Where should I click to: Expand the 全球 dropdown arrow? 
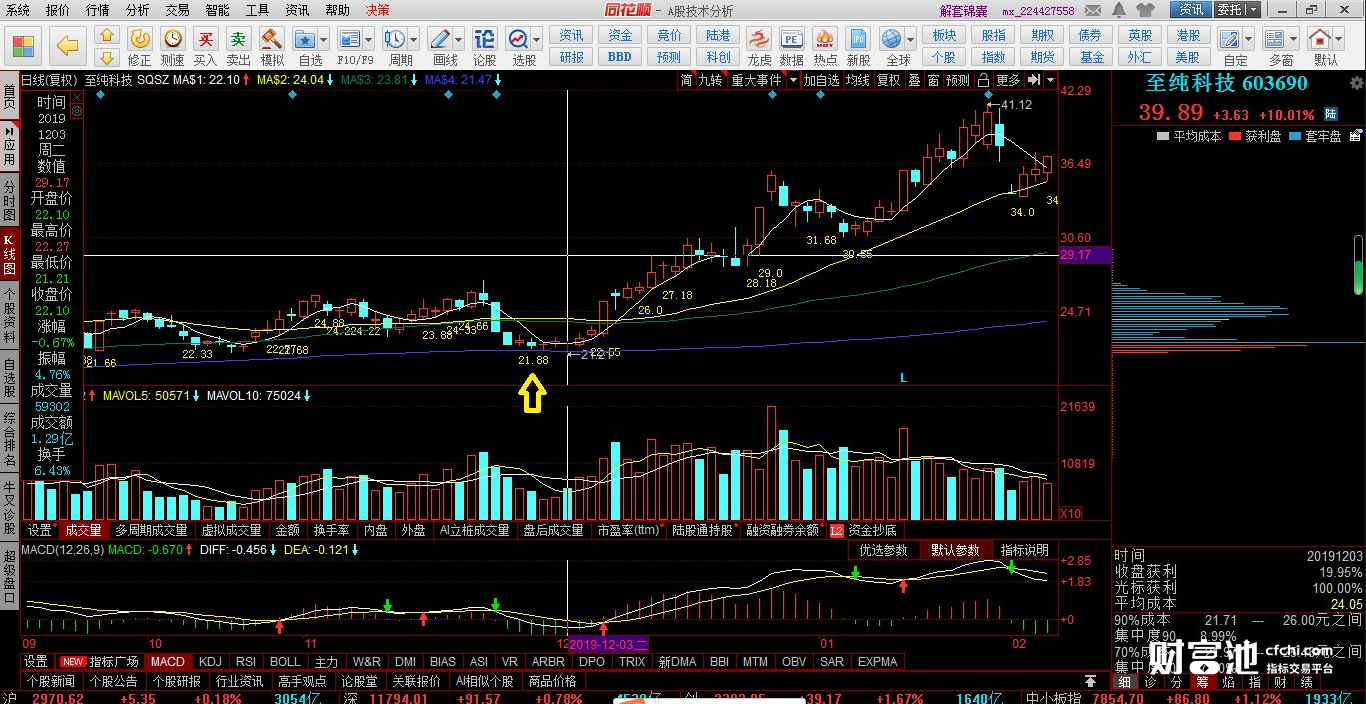(x=909, y=40)
